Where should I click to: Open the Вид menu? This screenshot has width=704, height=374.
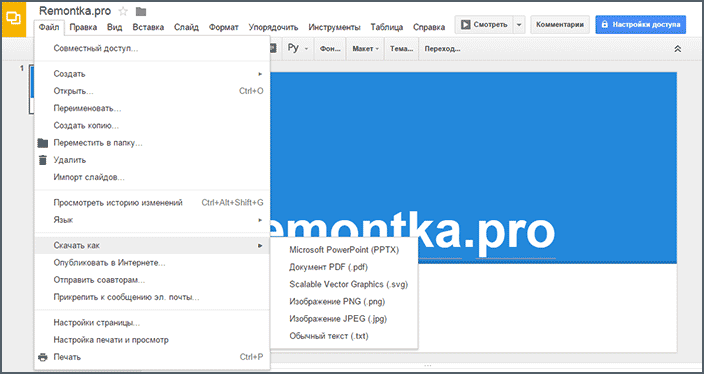click(x=114, y=27)
